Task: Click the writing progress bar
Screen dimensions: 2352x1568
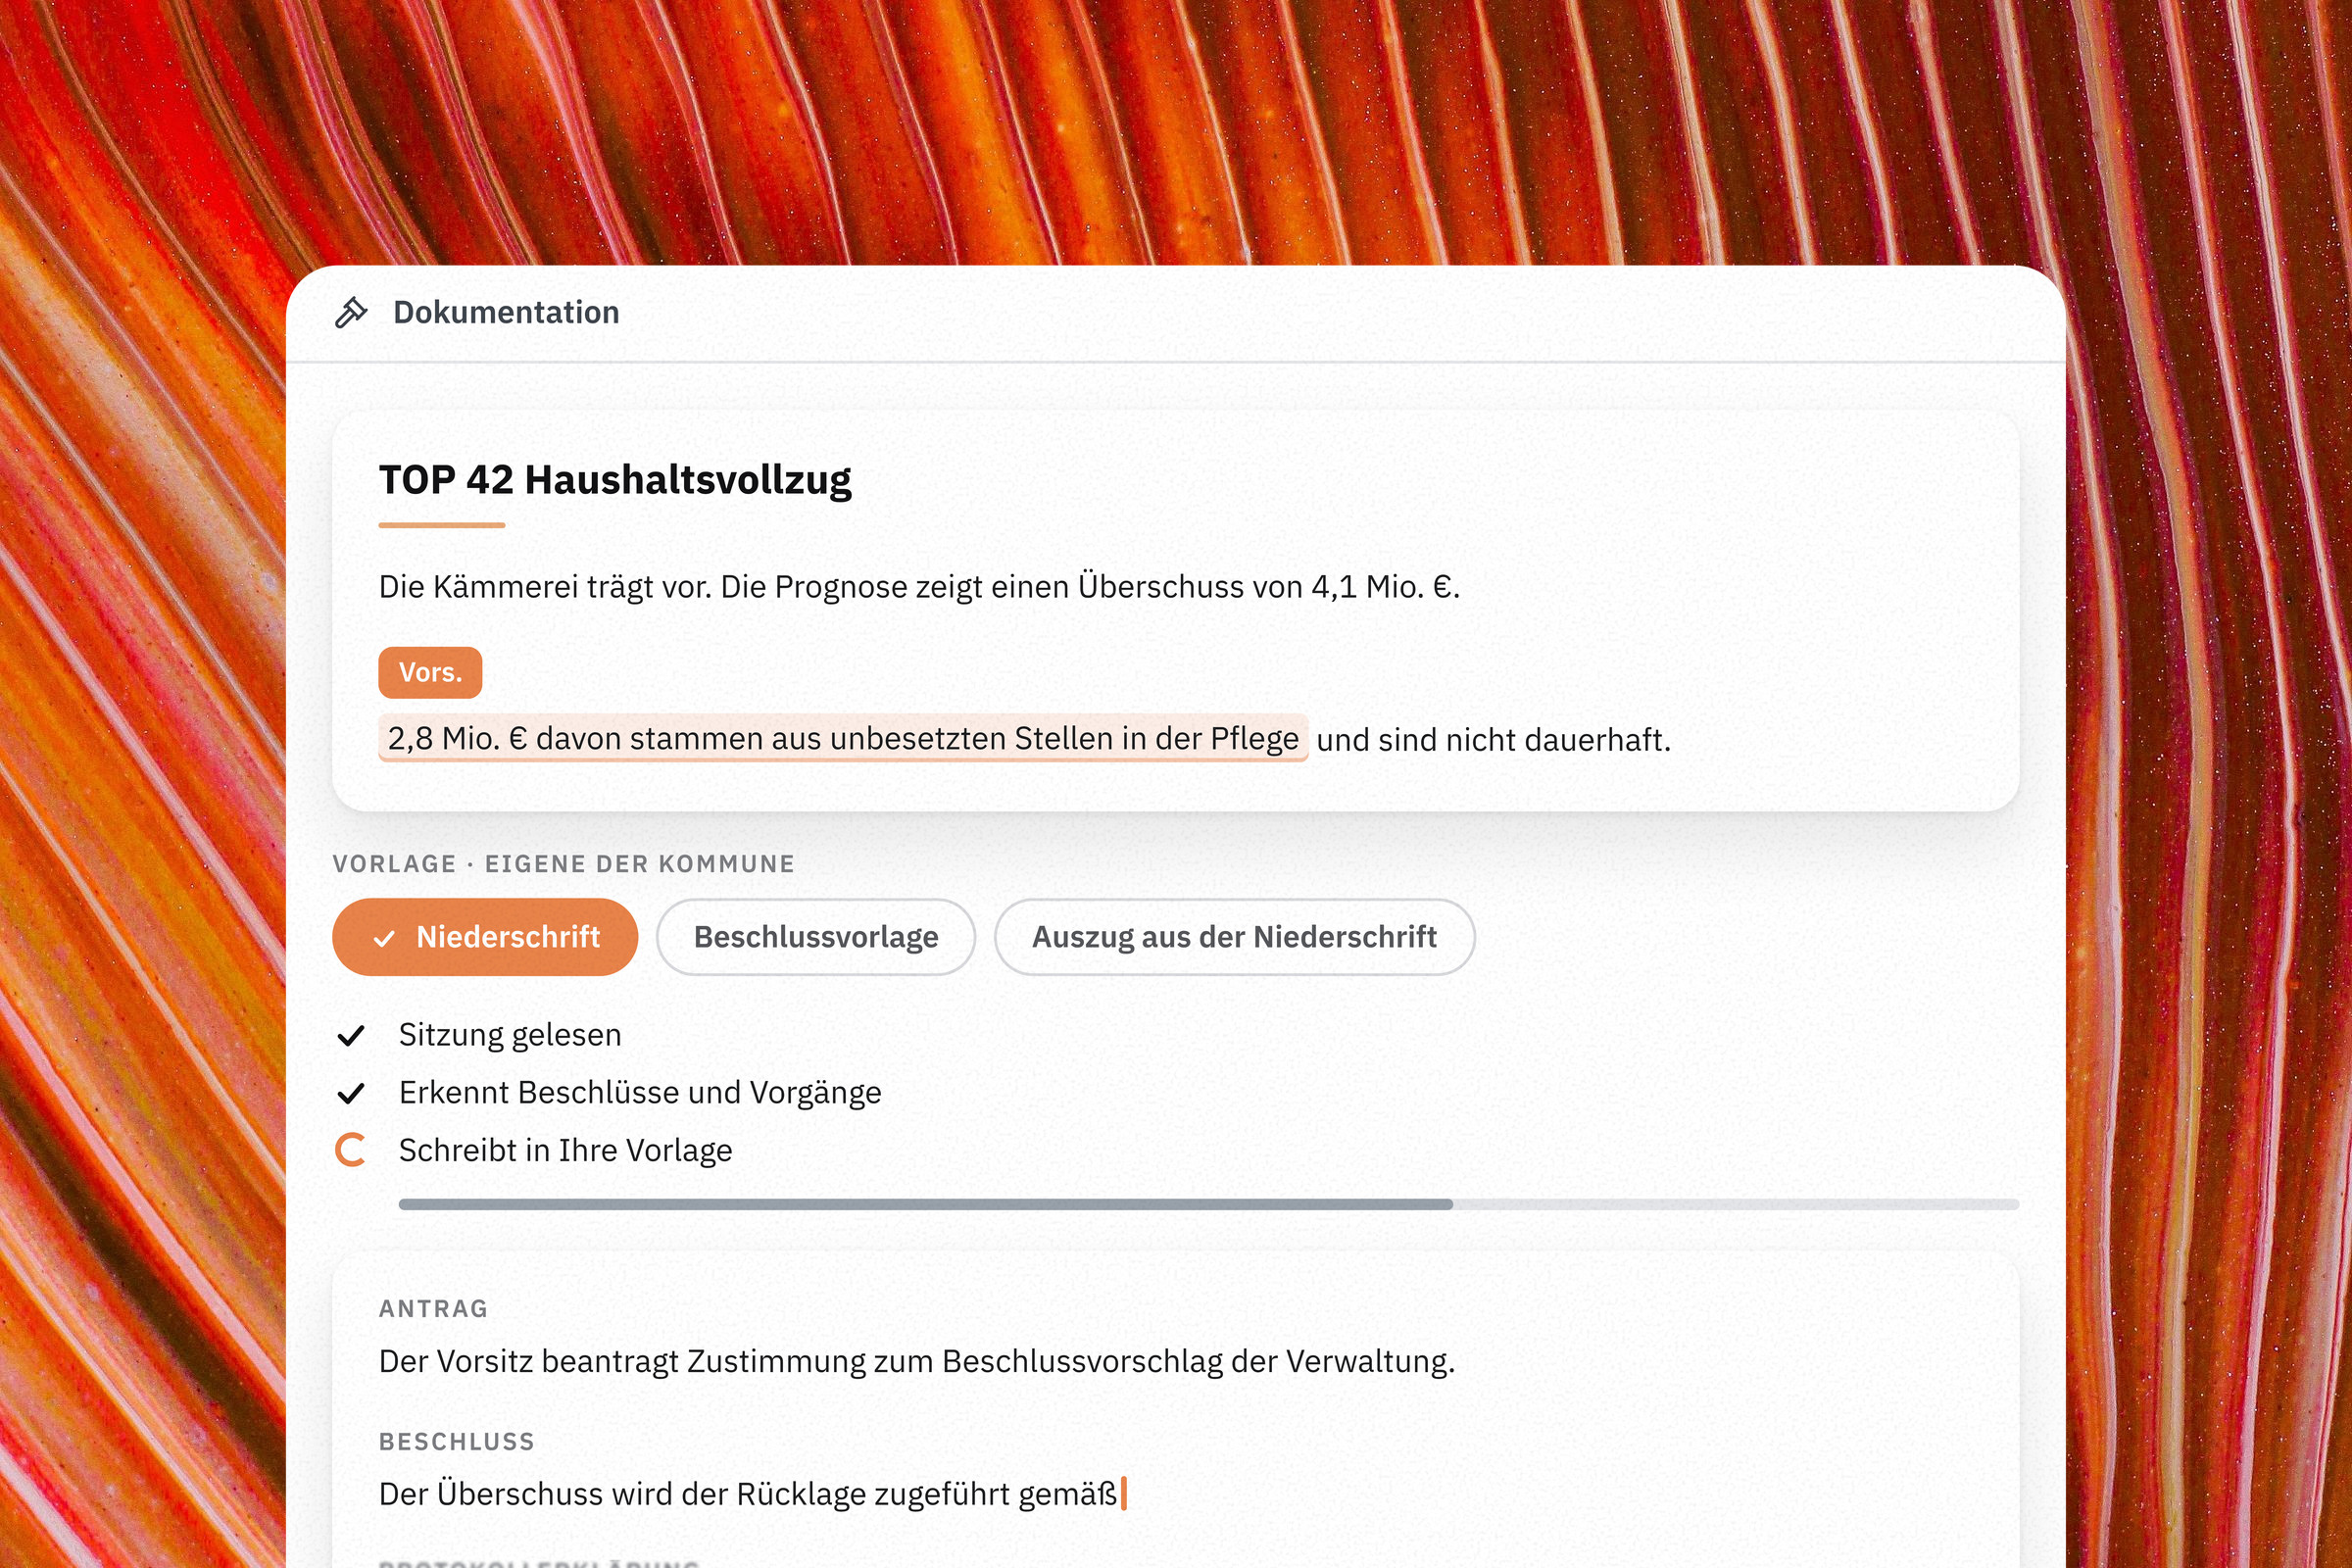Action: point(1208,1204)
